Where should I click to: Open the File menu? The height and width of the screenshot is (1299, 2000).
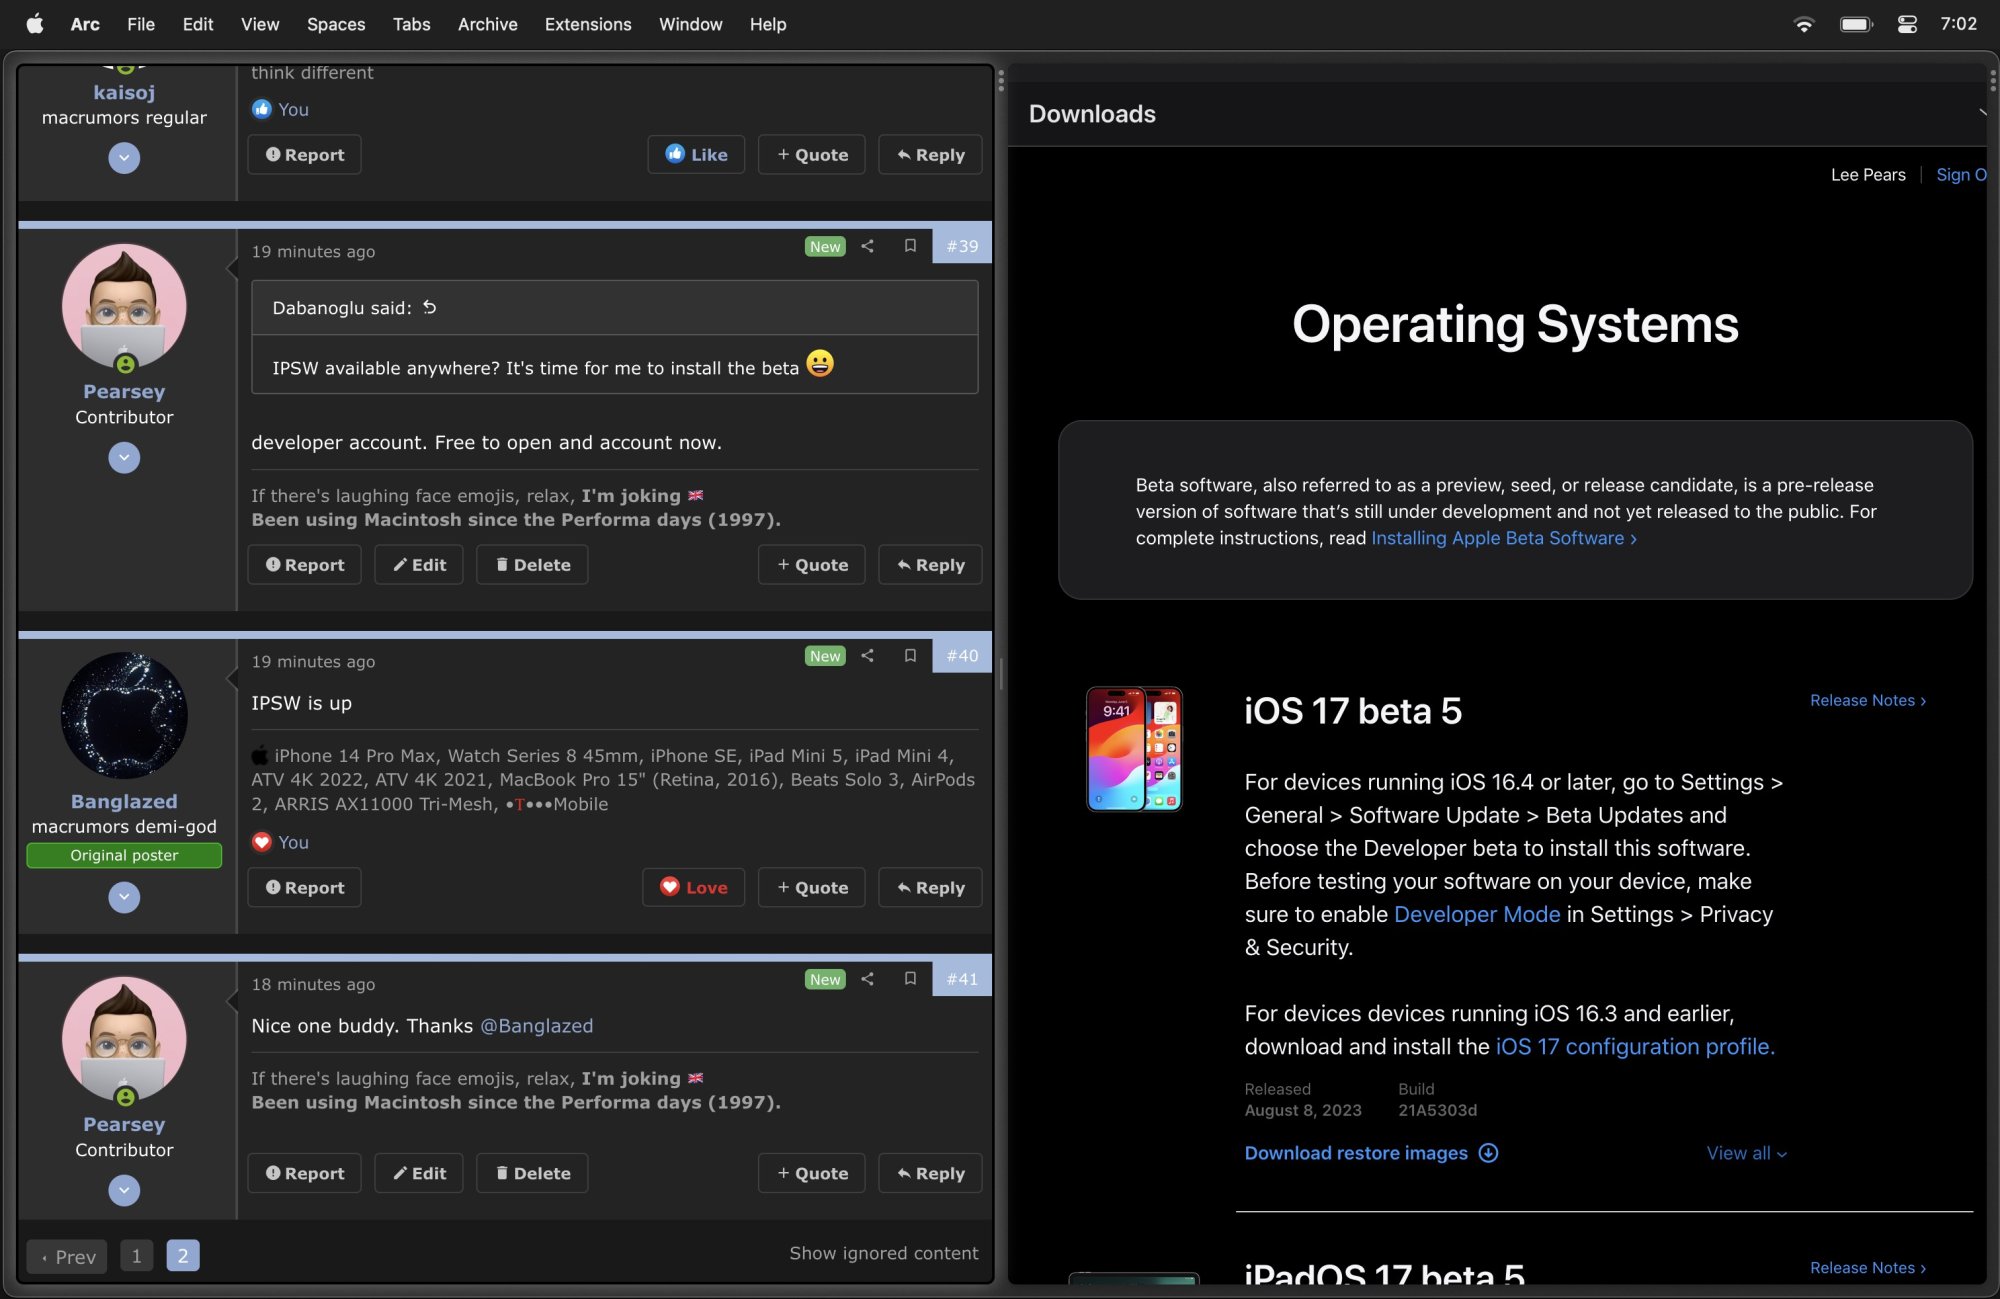pos(141,24)
